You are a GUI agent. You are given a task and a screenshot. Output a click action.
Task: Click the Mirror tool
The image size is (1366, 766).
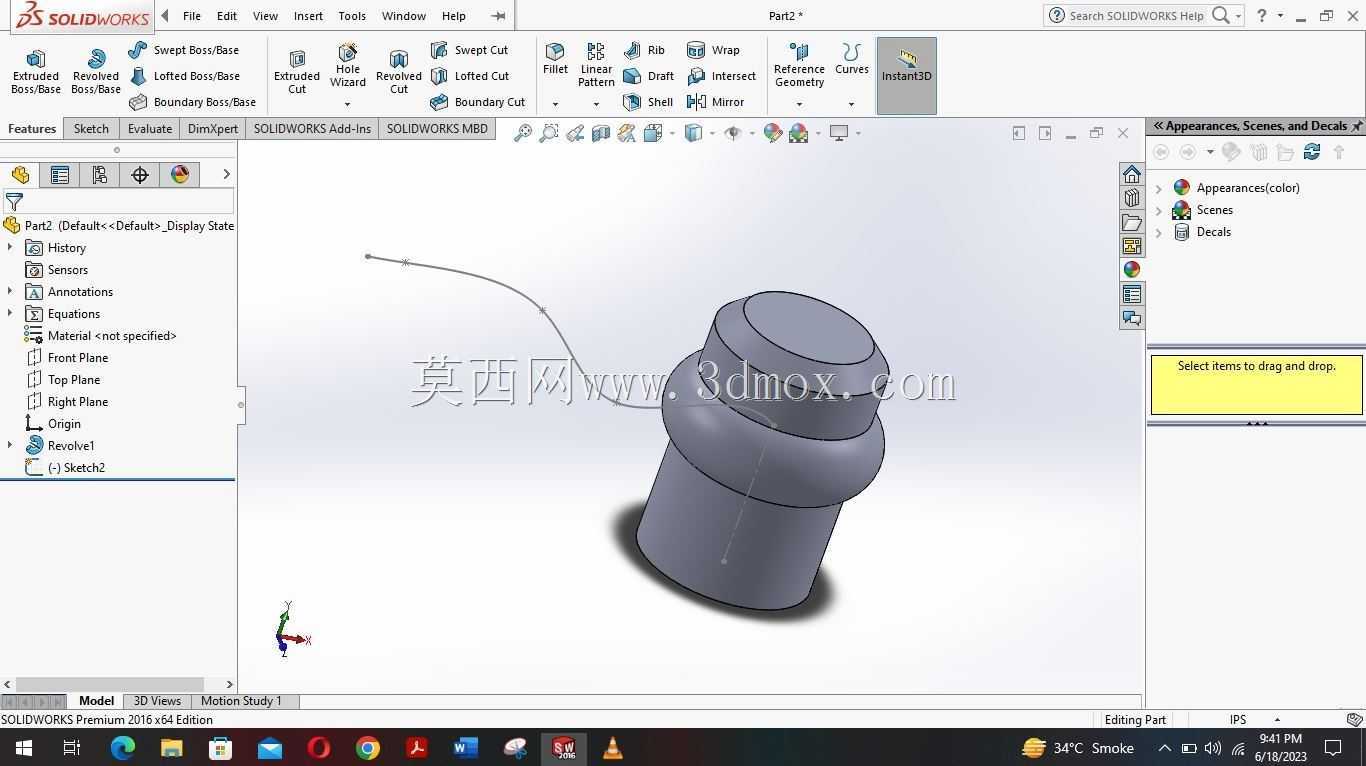coord(715,102)
